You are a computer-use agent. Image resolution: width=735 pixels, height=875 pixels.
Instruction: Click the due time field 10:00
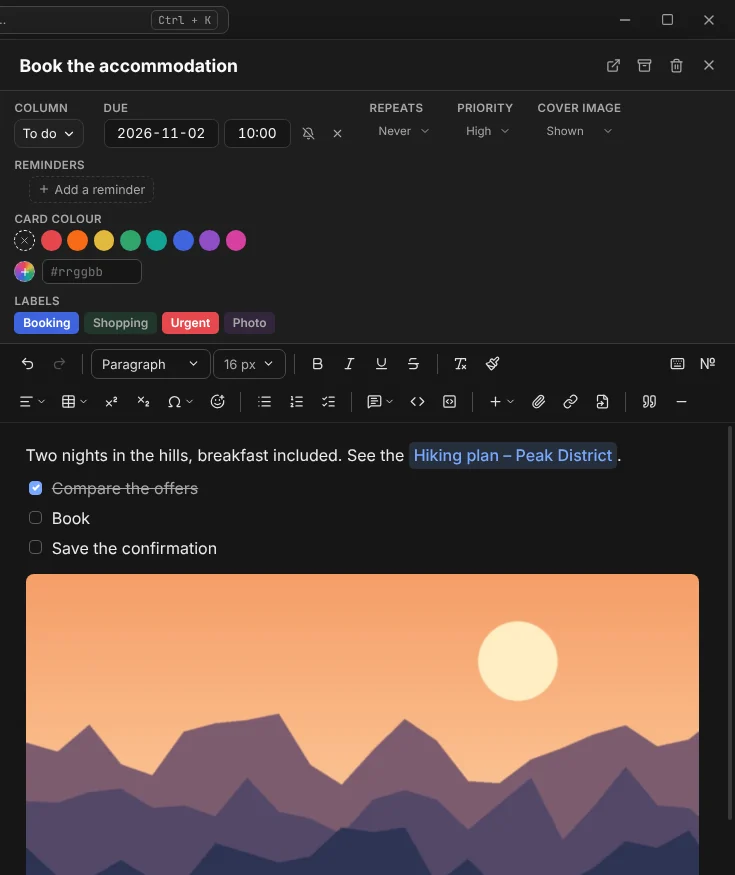[x=257, y=133]
